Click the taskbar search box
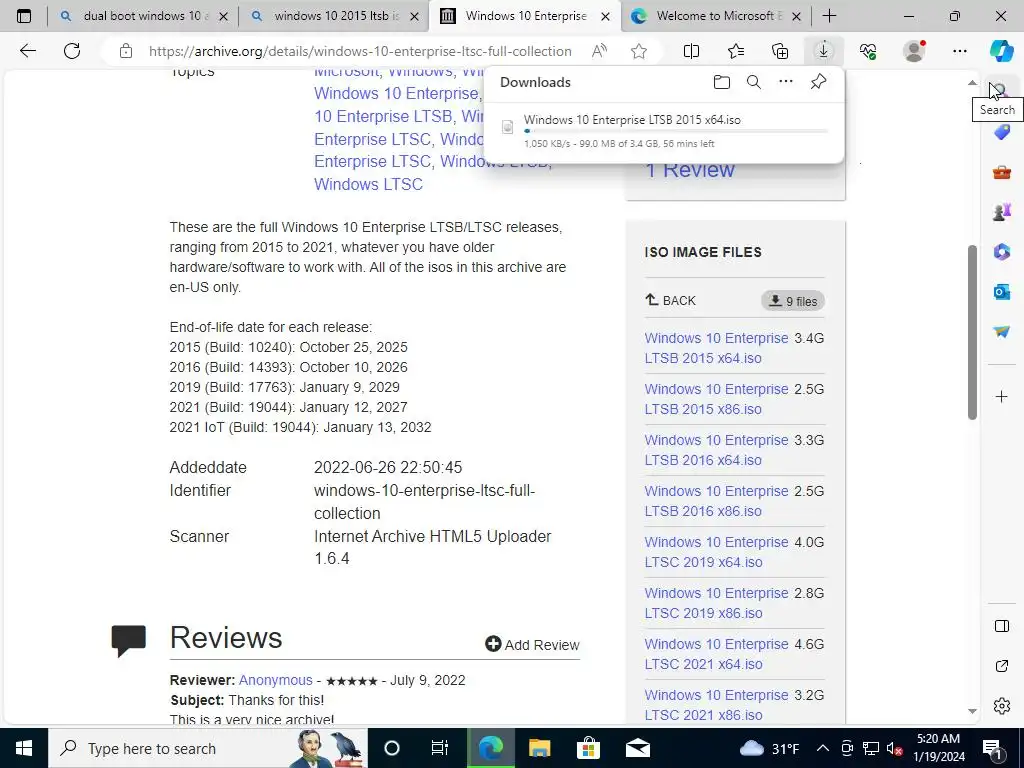The image size is (1024, 768). coord(208,748)
